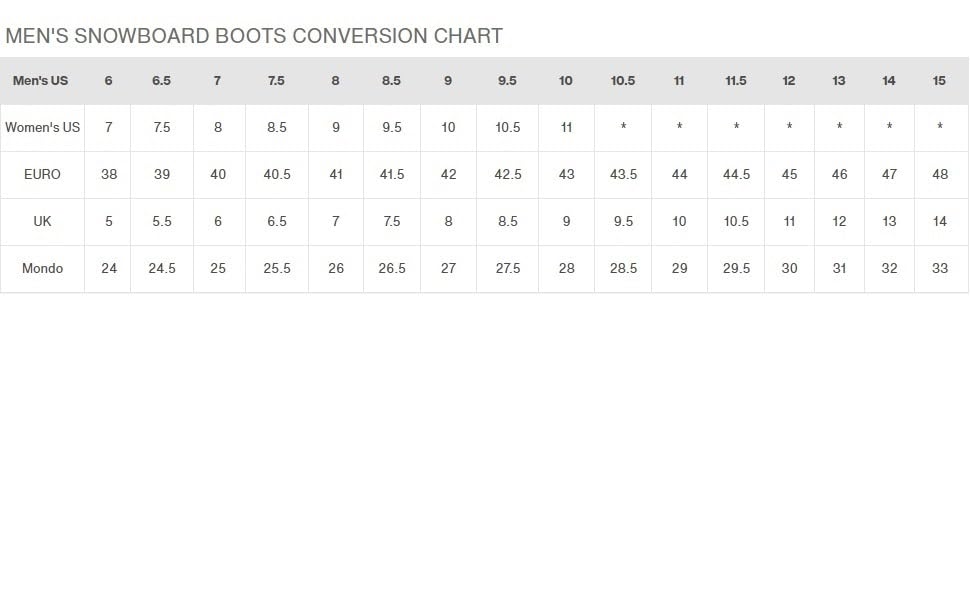Click the Women's US row label

pos(42,127)
